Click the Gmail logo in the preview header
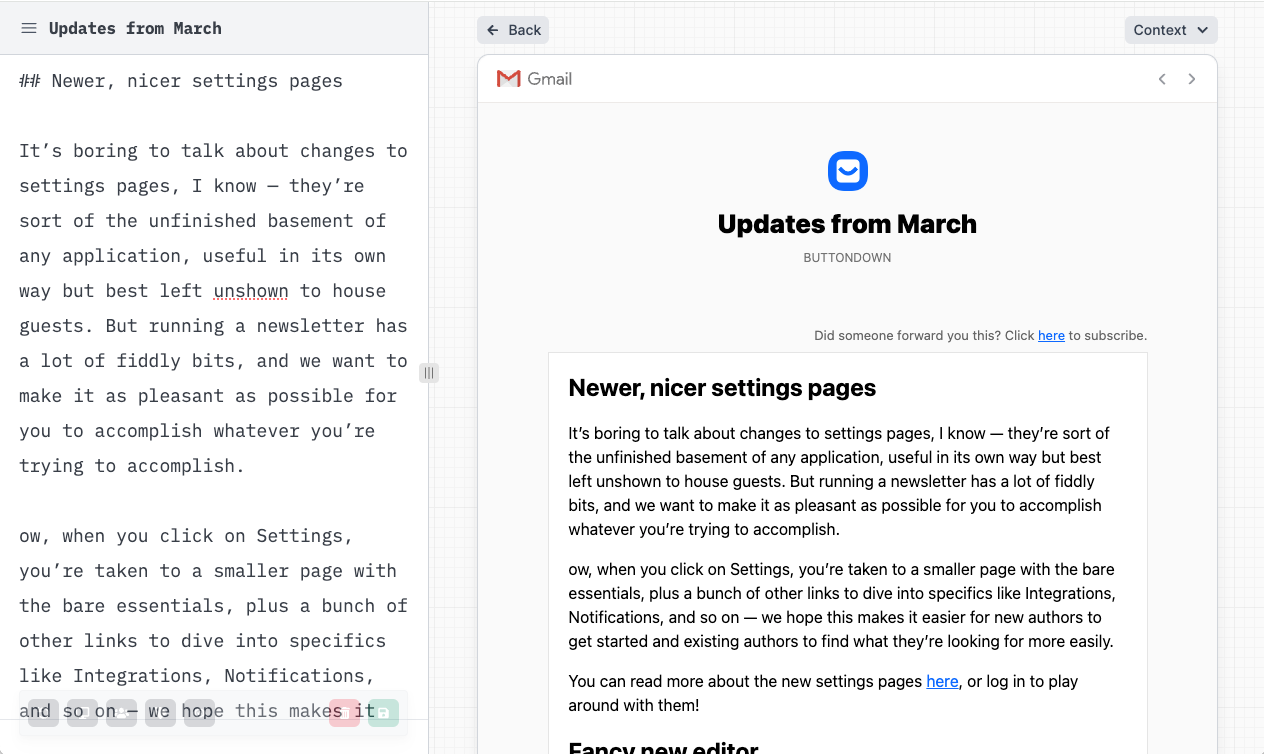 (x=510, y=78)
